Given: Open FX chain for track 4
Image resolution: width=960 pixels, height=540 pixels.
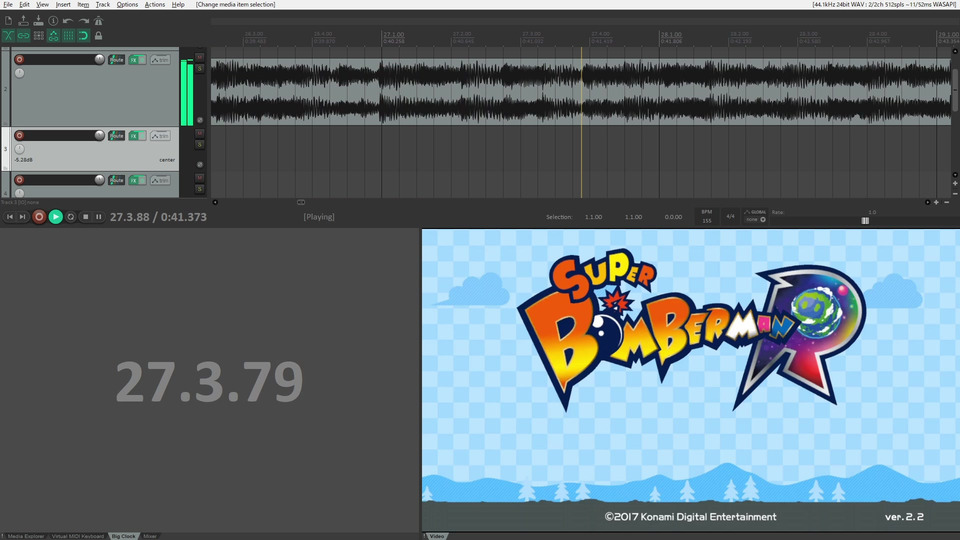Looking at the screenshot, I should coord(133,180).
